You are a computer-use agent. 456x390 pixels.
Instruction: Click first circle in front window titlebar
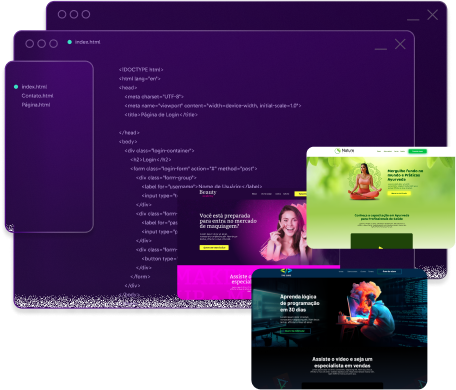point(30,44)
